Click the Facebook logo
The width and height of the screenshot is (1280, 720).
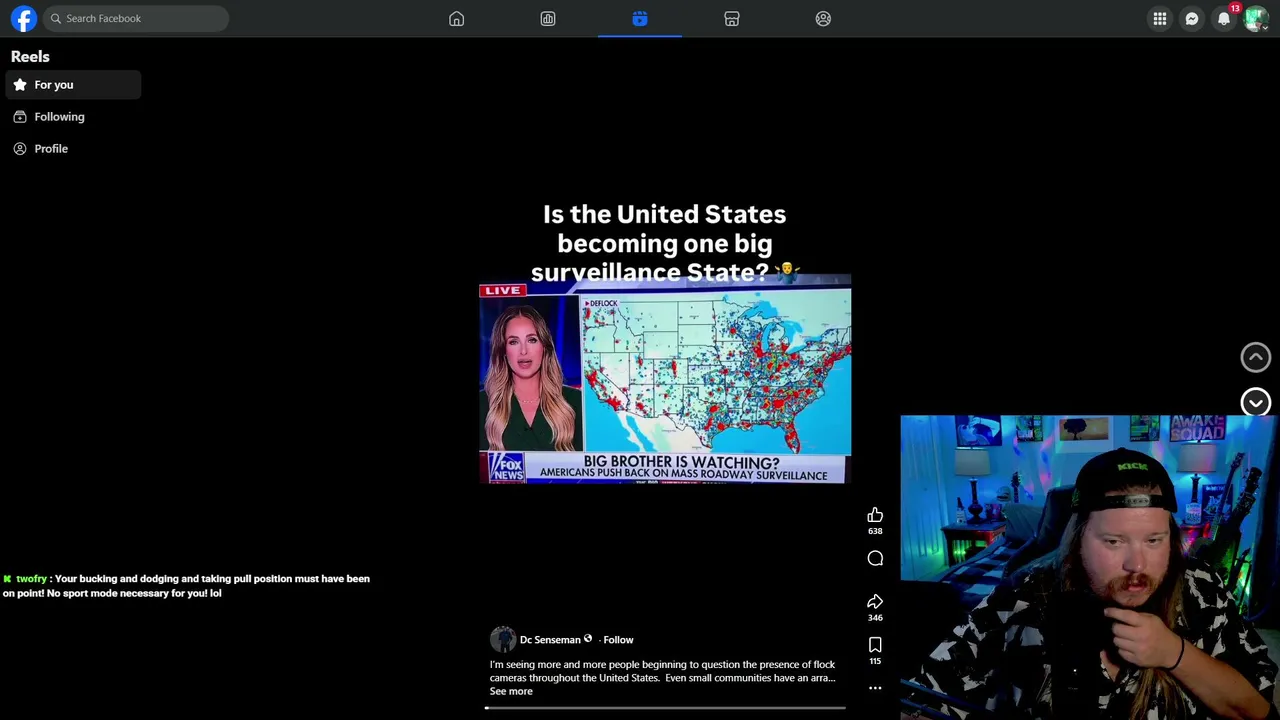pyautogui.click(x=24, y=18)
